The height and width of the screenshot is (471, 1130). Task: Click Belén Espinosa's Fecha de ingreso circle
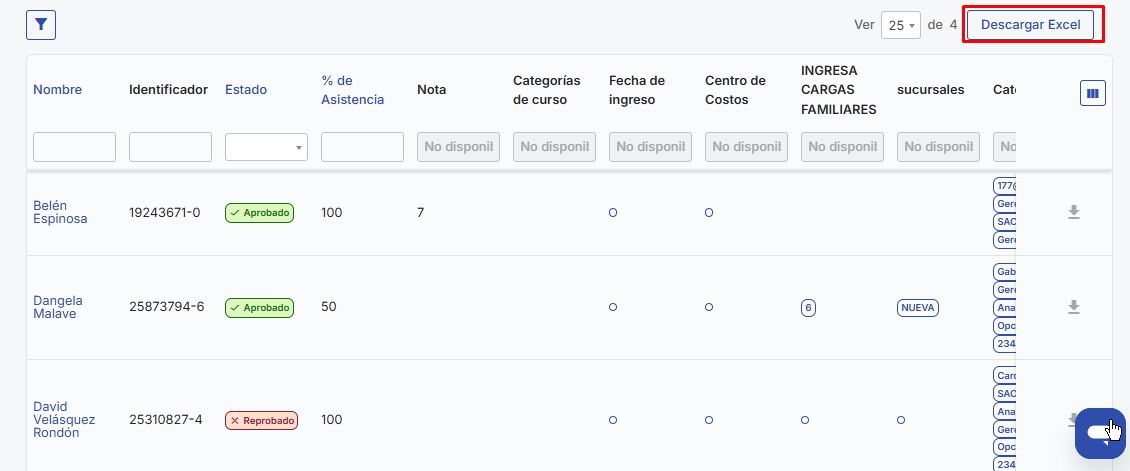[x=613, y=213]
